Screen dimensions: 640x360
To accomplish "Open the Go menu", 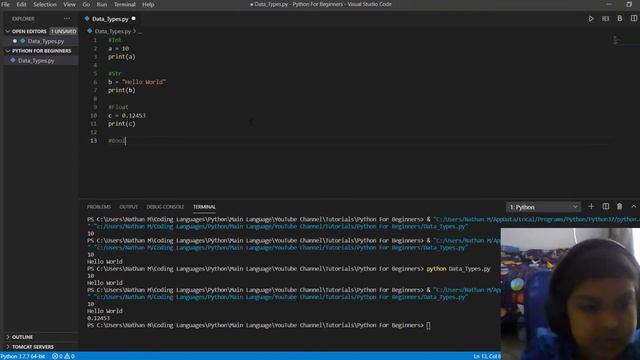I will coord(86,4).
